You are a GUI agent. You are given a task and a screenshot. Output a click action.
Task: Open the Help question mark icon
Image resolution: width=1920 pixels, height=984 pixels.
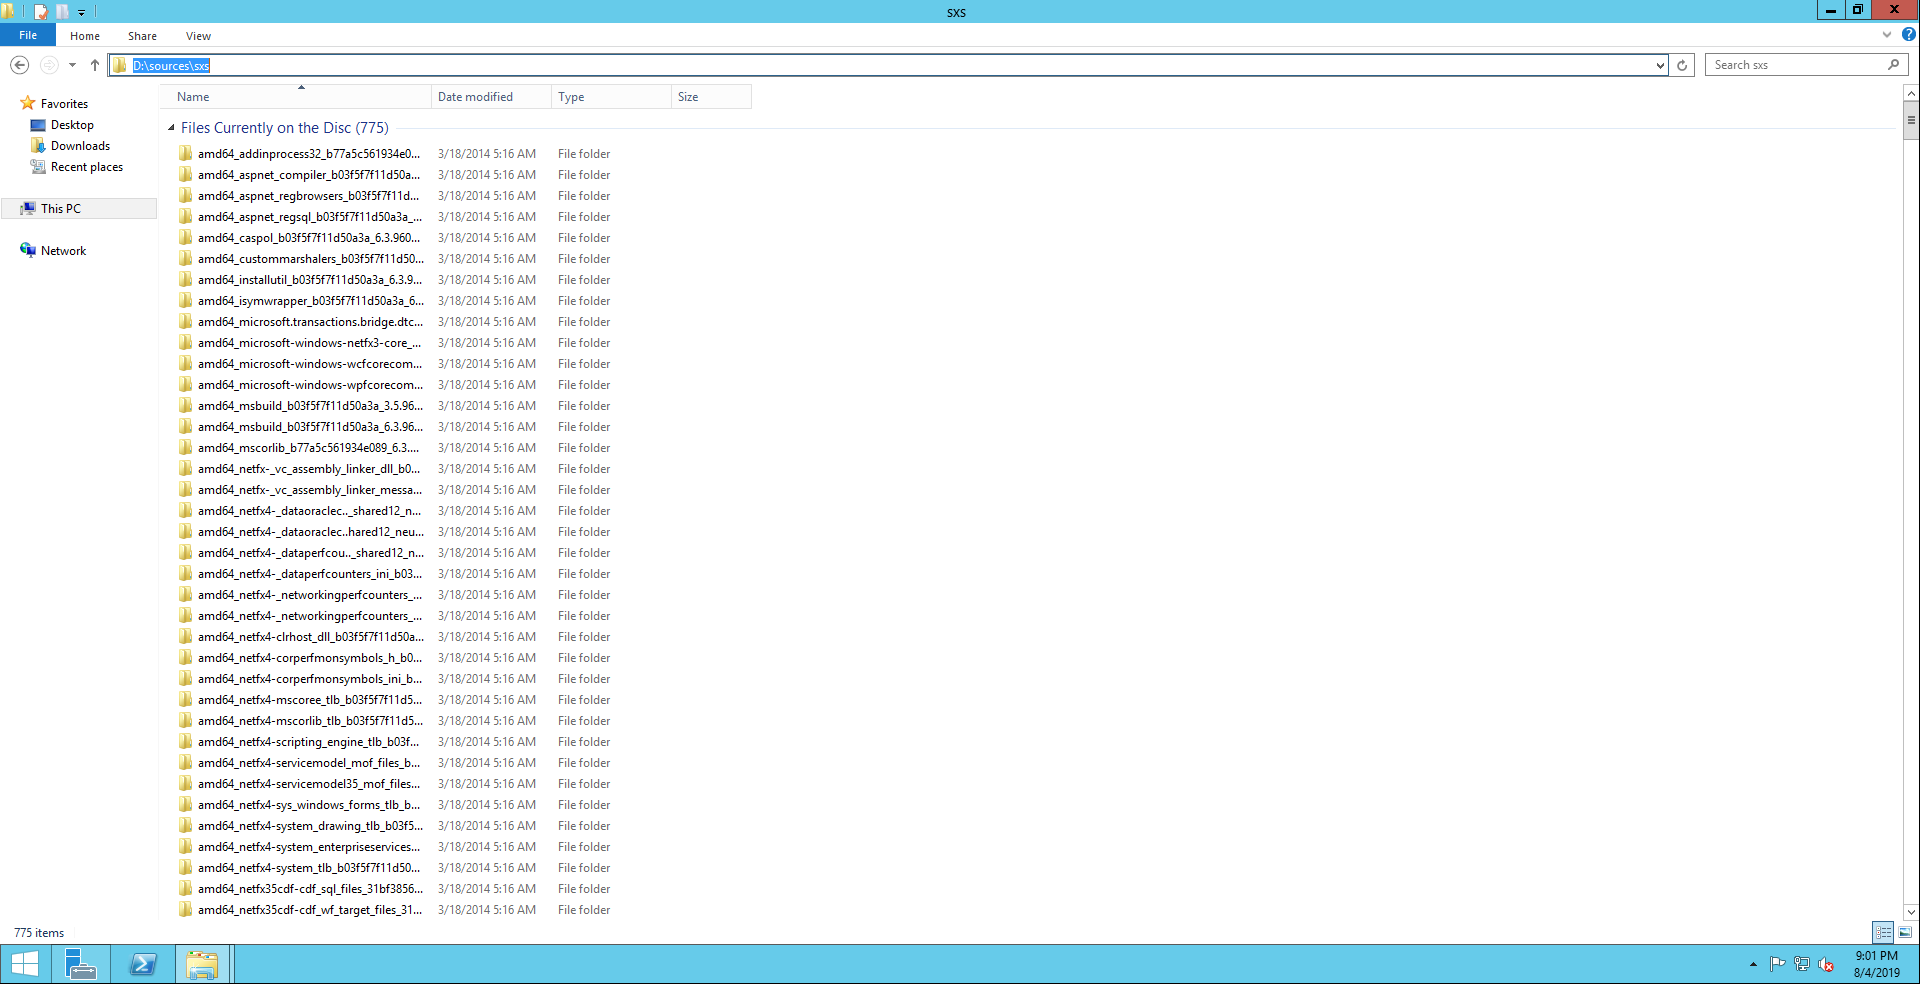pos(1908,35)
